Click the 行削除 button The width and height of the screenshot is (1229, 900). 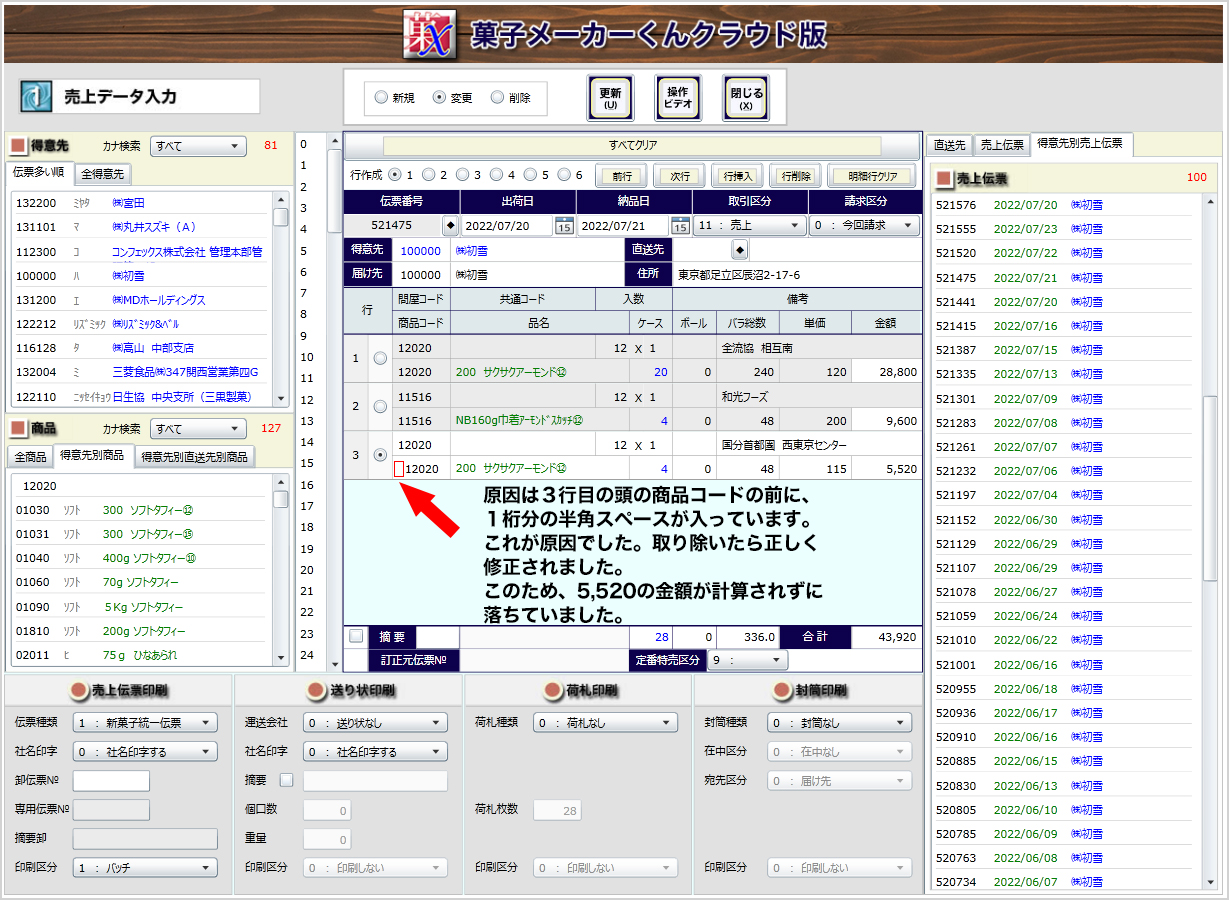[x=795, y=176]
